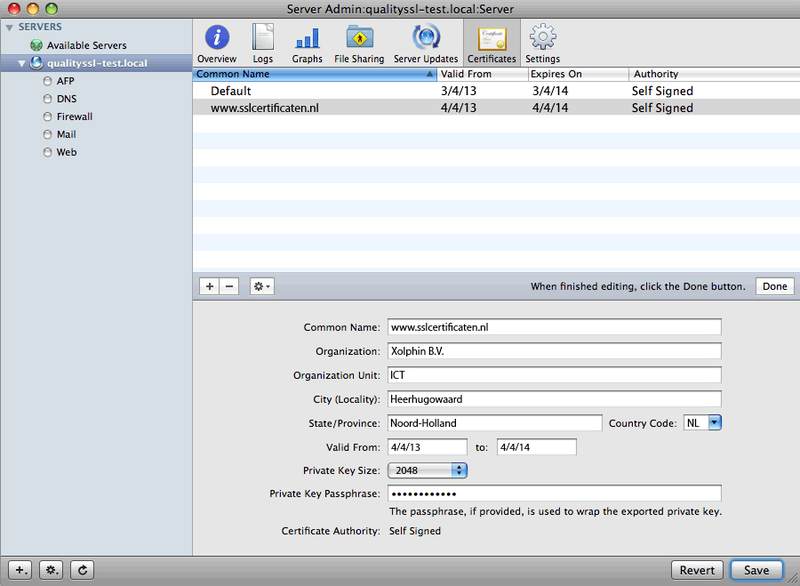Select AFP in the sidebar

[65, 81]
